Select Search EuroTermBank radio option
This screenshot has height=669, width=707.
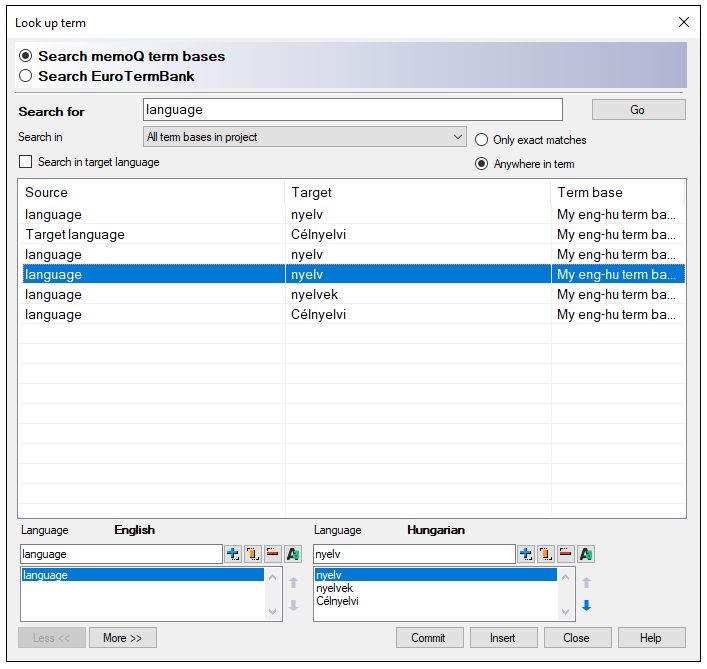[26, 76]
